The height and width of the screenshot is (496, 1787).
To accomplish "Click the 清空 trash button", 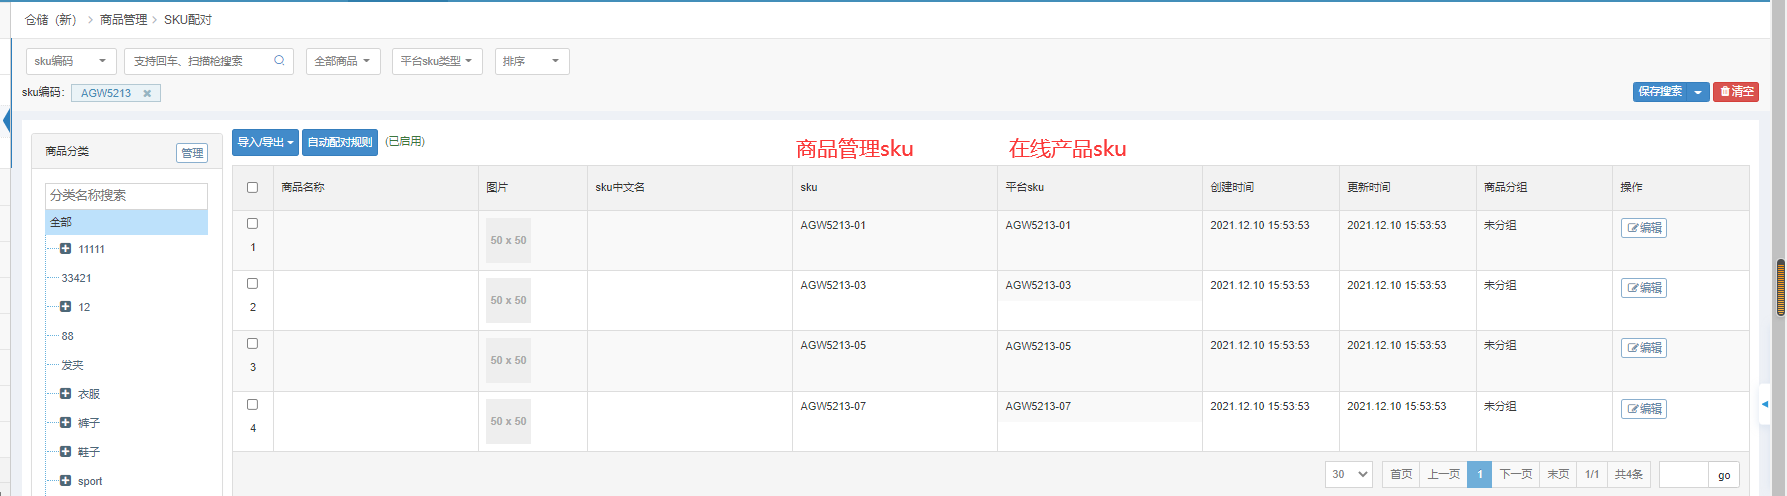I will point(1735,92).
